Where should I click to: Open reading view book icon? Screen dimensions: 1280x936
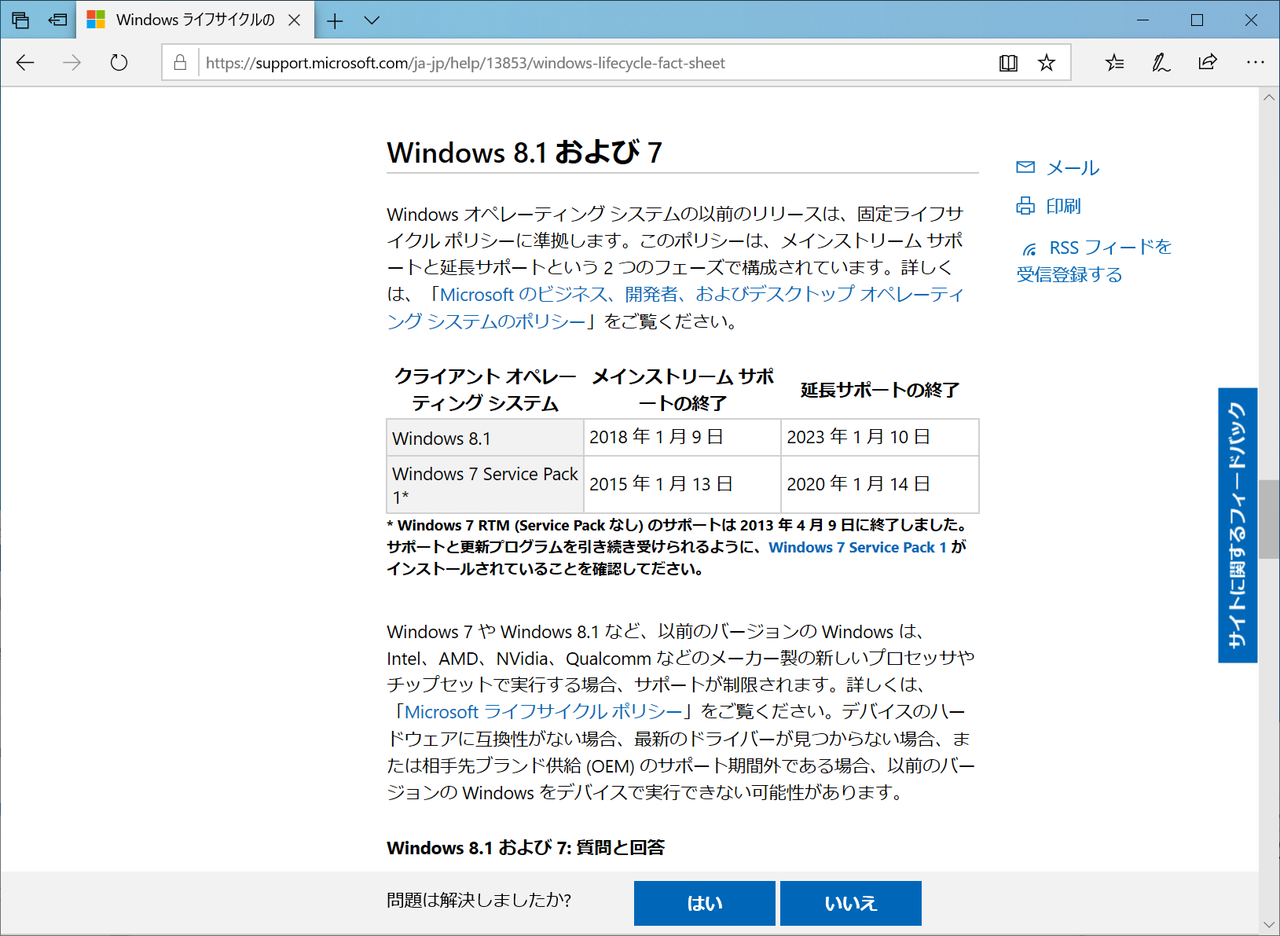point(1008,63)
